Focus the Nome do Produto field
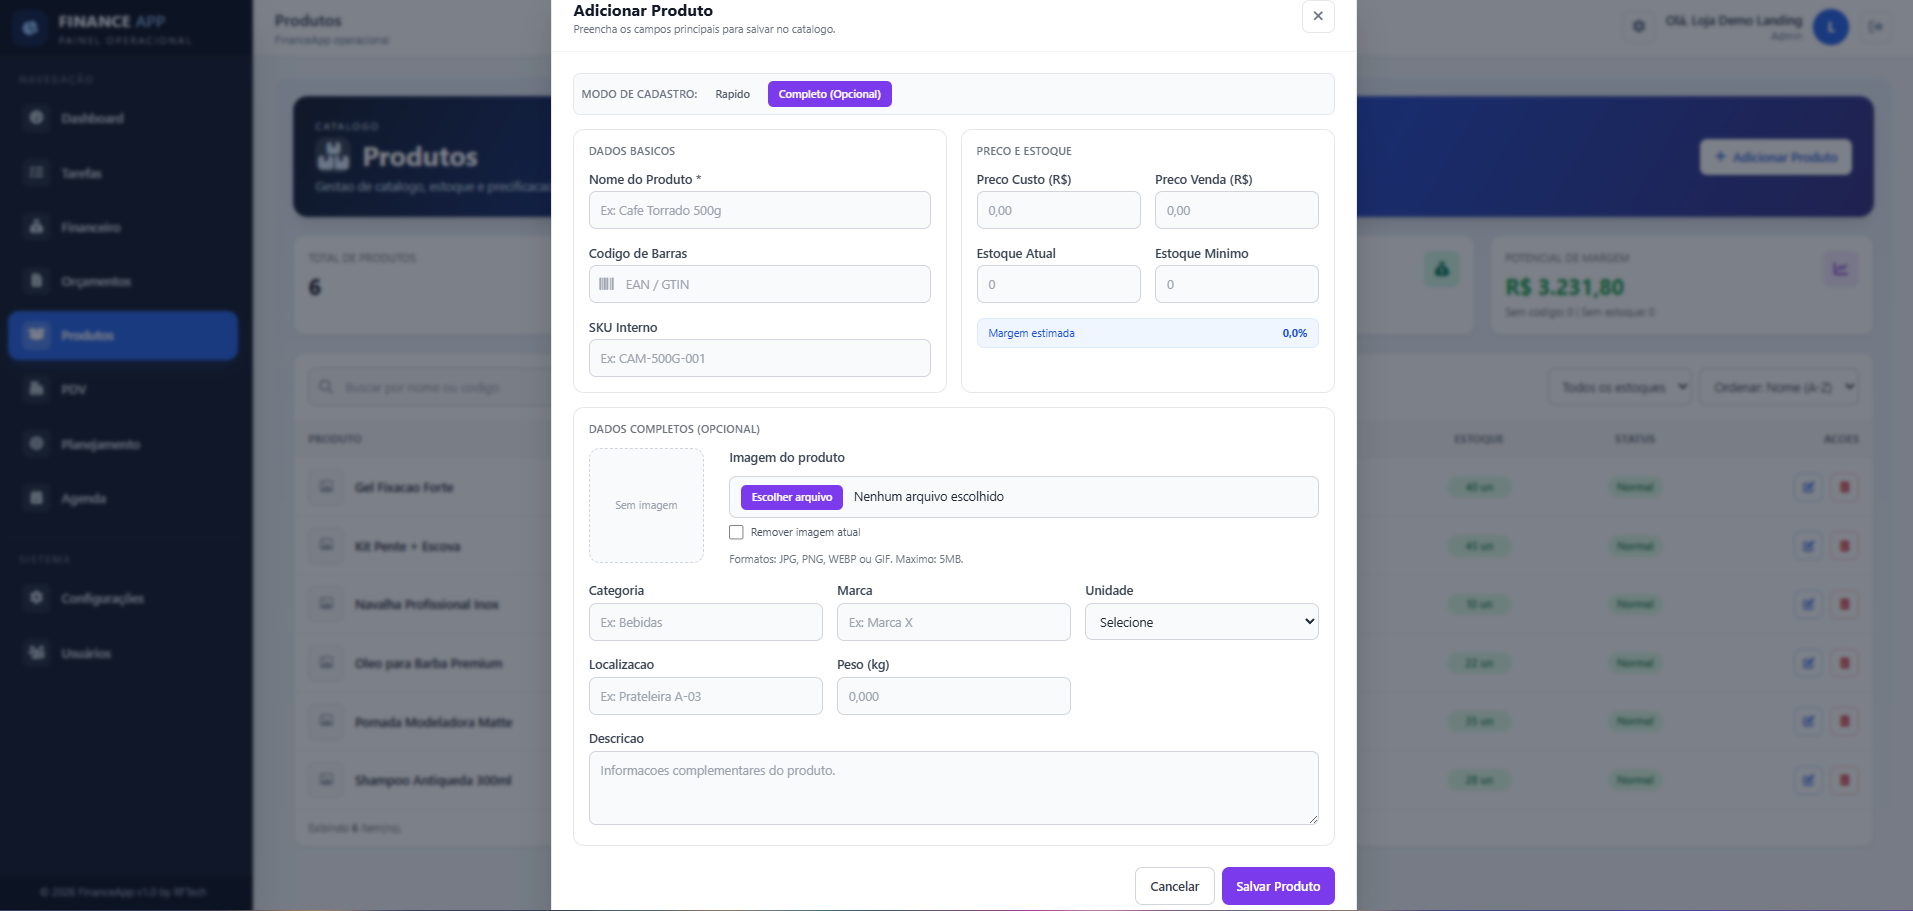 [x=760, y=210]
